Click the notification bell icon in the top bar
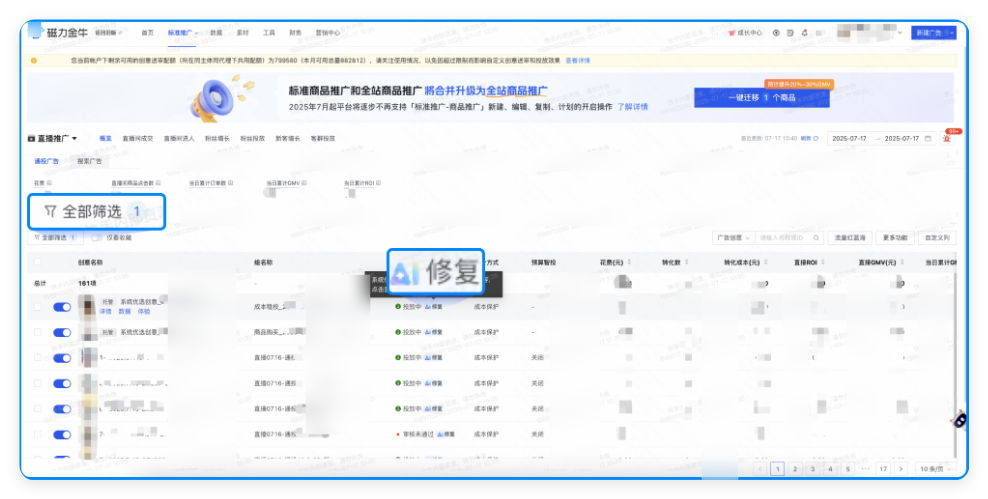 [x=805, y=33]
